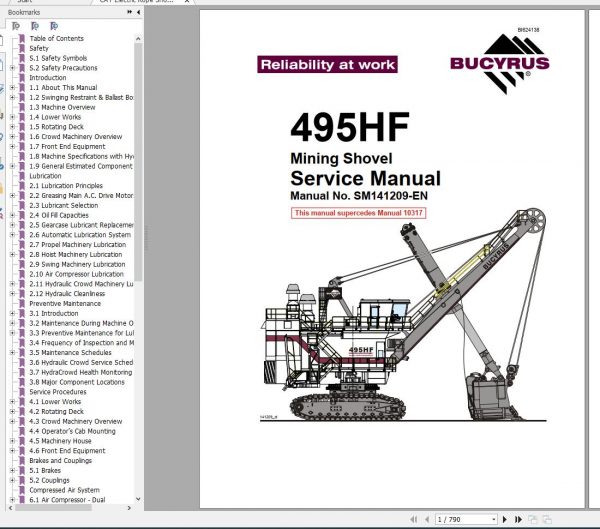
Task: Select 3.8 Major Component Locations bookmark
Action: pyautogui.click(x=77, y=382)
